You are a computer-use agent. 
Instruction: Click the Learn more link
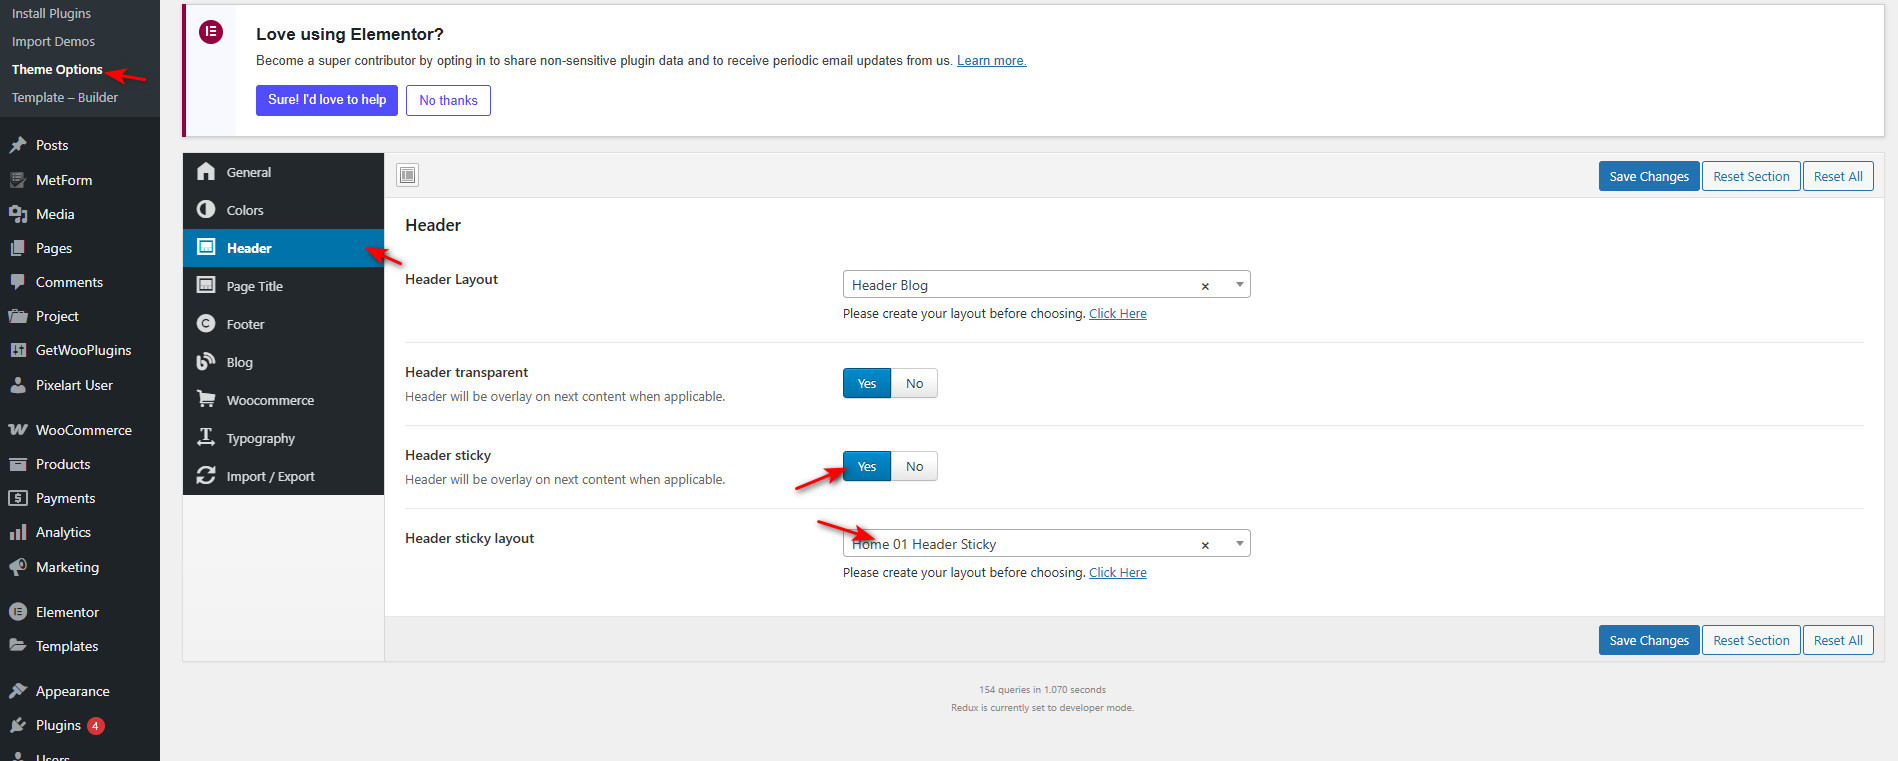991,61
